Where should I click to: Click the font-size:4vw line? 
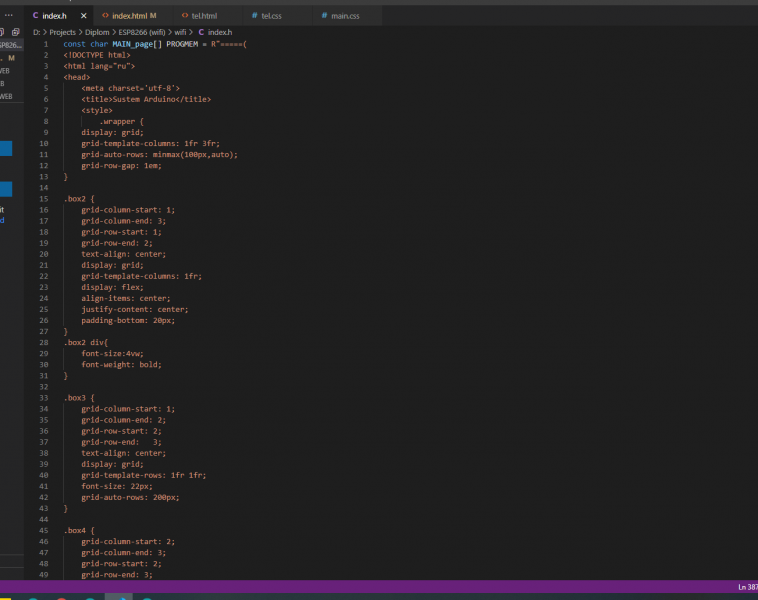click(112, 353)
